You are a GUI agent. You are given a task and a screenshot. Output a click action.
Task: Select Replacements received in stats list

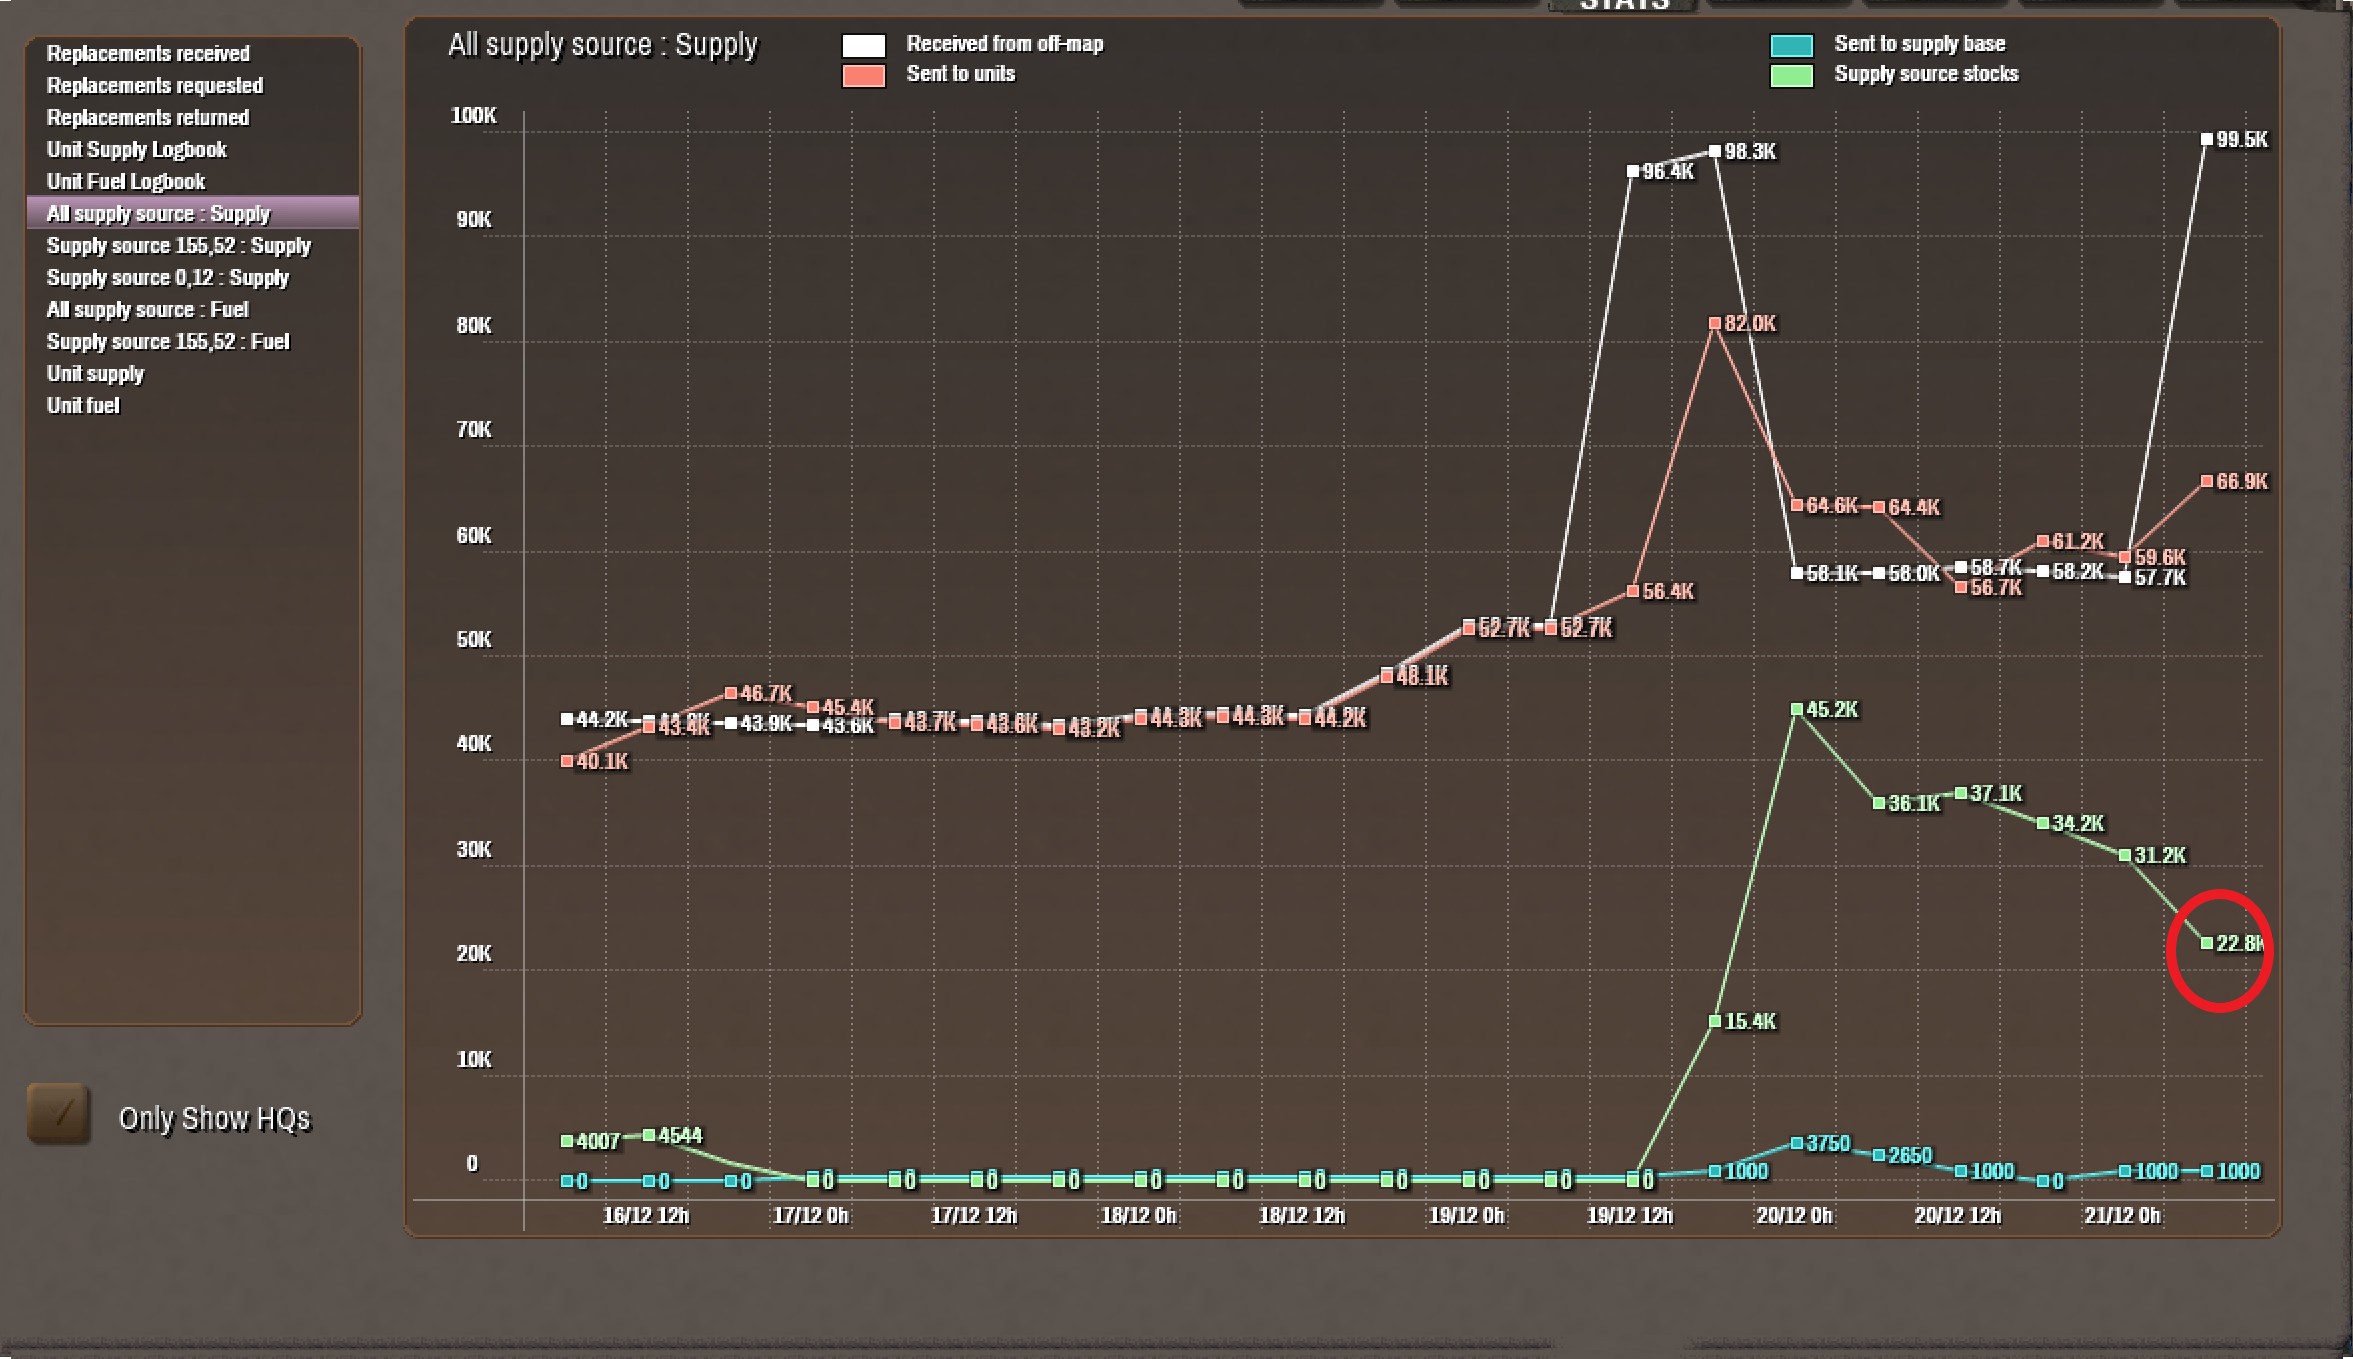point(148,54)
